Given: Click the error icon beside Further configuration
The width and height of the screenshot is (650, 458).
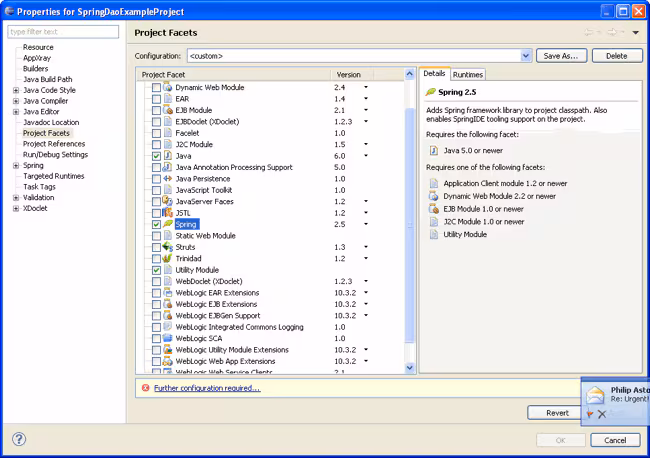Looking at the screenshot, I should 146,388.
